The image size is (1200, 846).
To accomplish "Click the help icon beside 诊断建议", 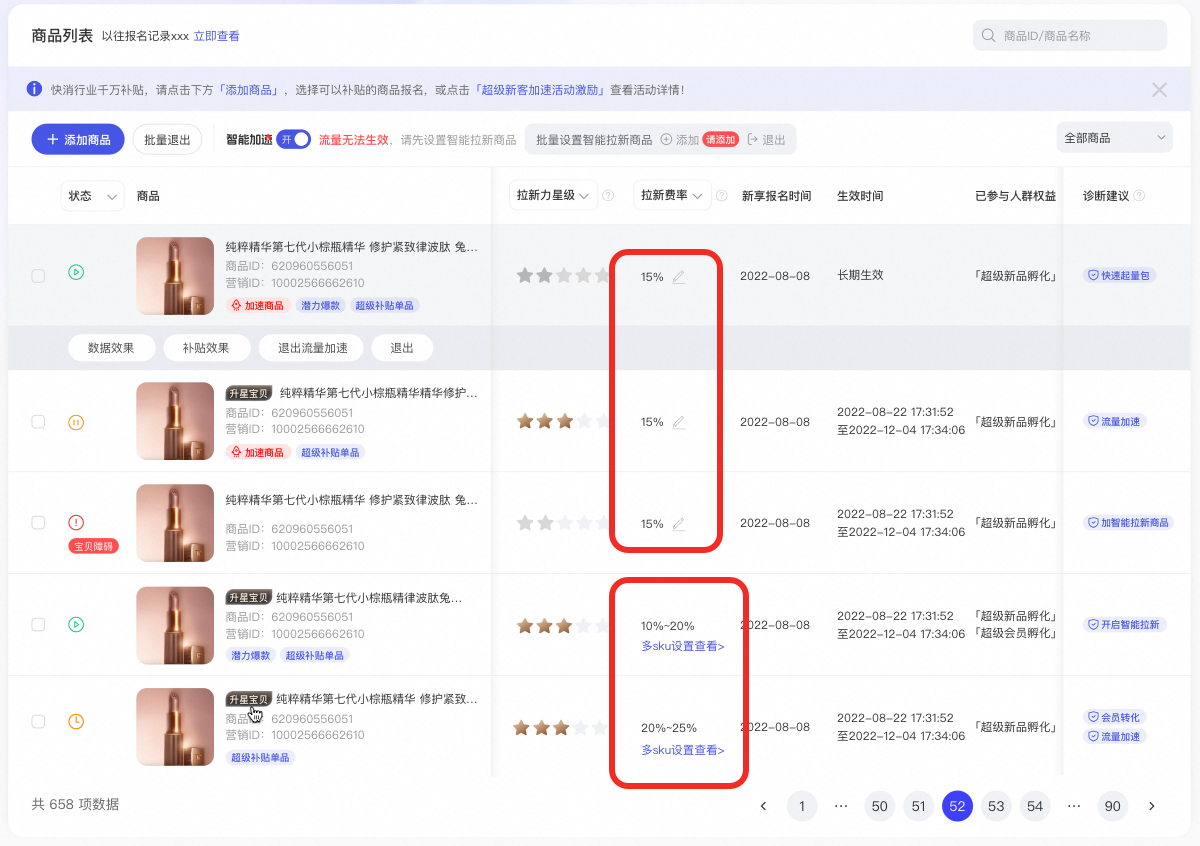I will click(x=1139, y=196).
